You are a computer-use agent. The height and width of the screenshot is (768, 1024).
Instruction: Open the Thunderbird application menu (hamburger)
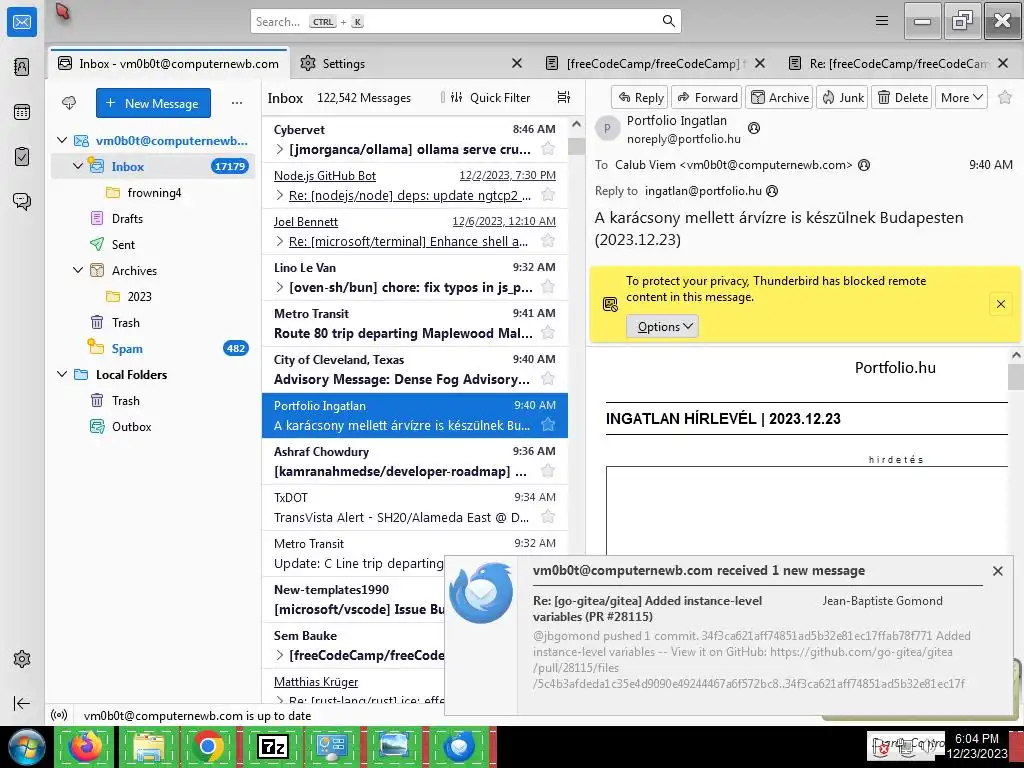(882, 21)
